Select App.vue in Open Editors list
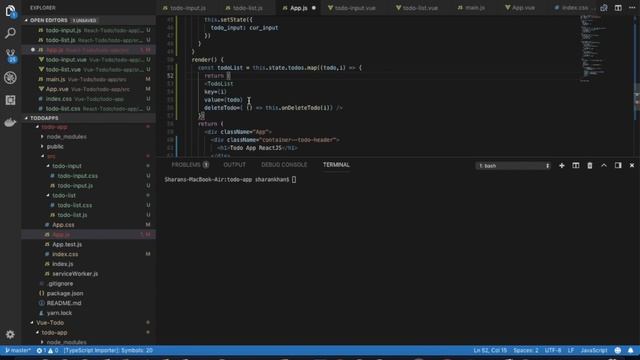 (x=89, y=89)
